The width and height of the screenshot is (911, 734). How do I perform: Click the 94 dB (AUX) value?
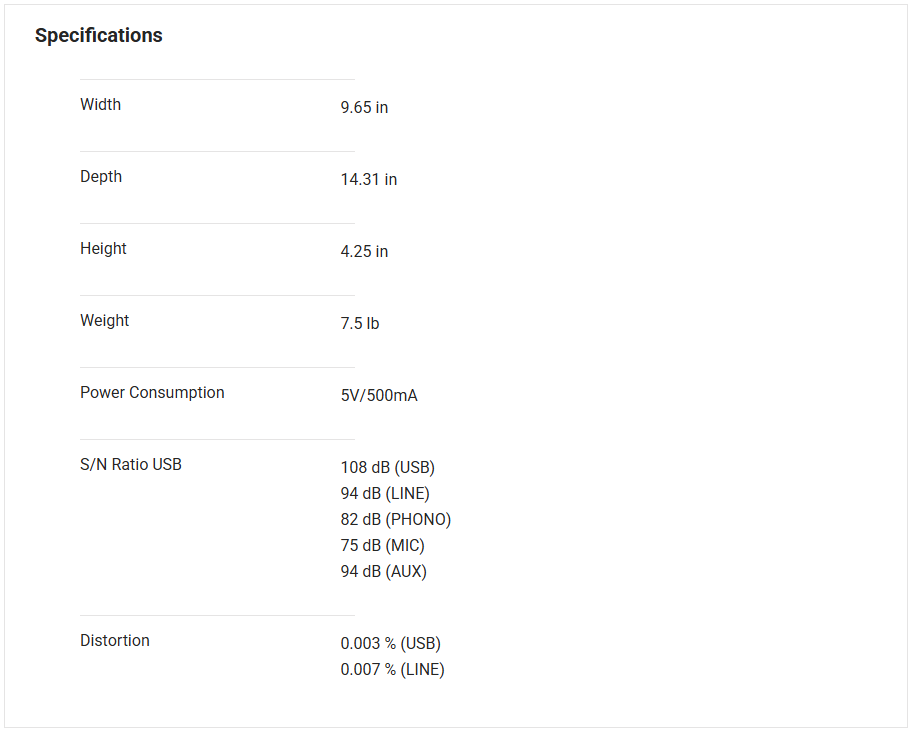point(383,572)
